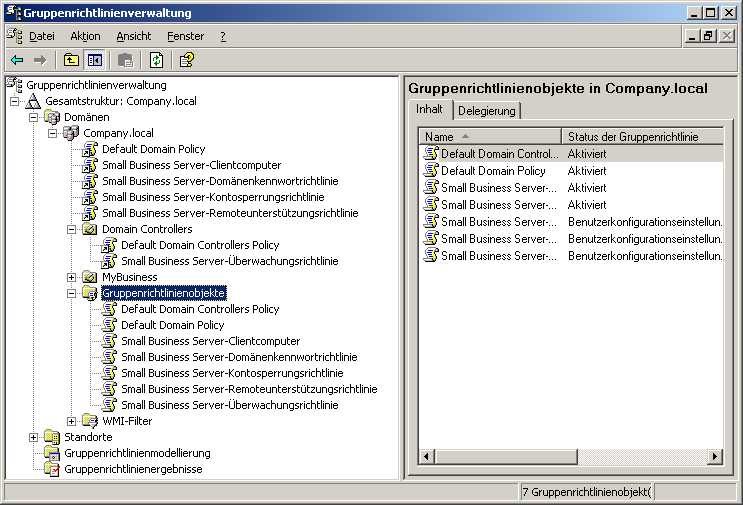Collapse the Domain Controllers node
743x505 pixels.
tap(72, 229)
